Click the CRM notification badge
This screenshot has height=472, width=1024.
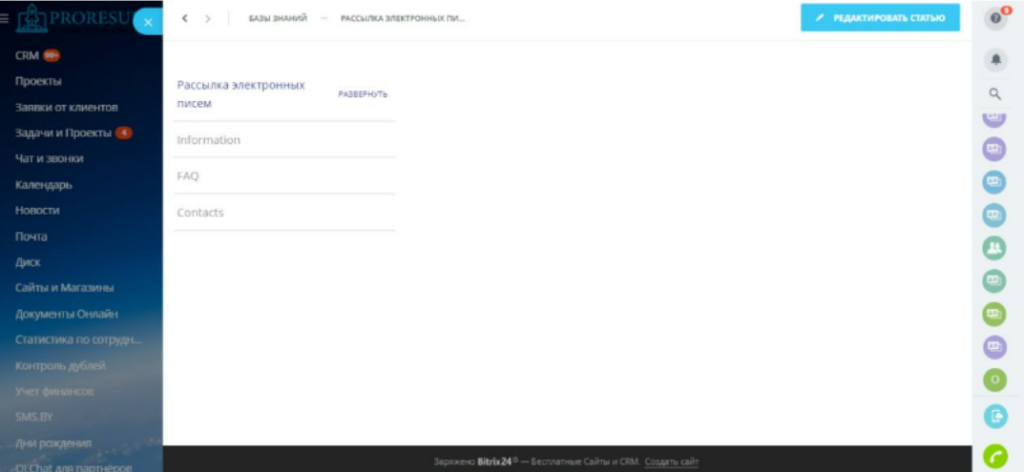(51, 56)
